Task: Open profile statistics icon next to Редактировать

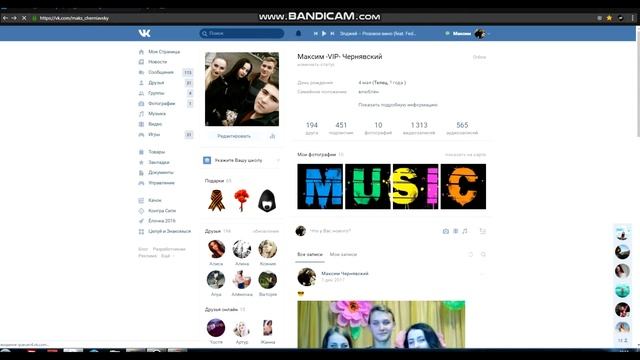Action: click(x=272, y=136)
